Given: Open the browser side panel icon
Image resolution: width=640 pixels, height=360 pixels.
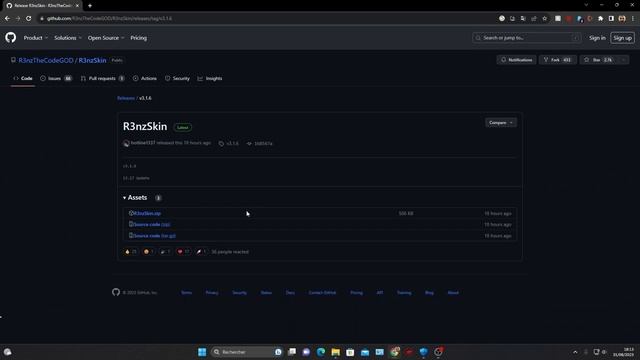Looking at the screenshot, I should (x=611, y=18).
